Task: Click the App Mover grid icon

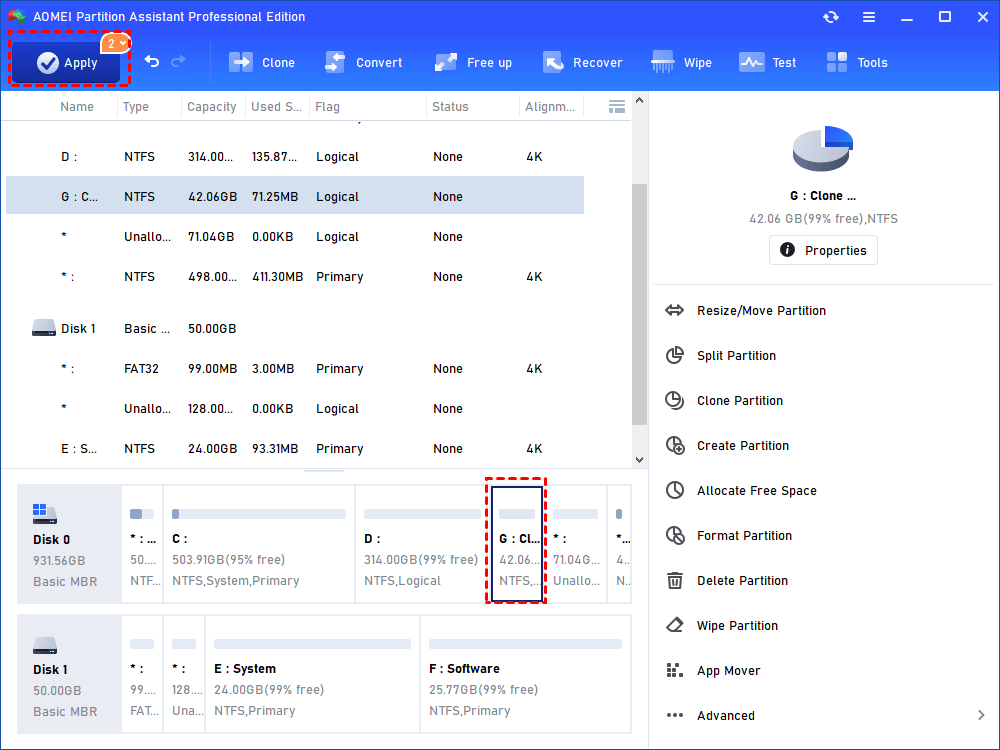Action: pos(675,670)
